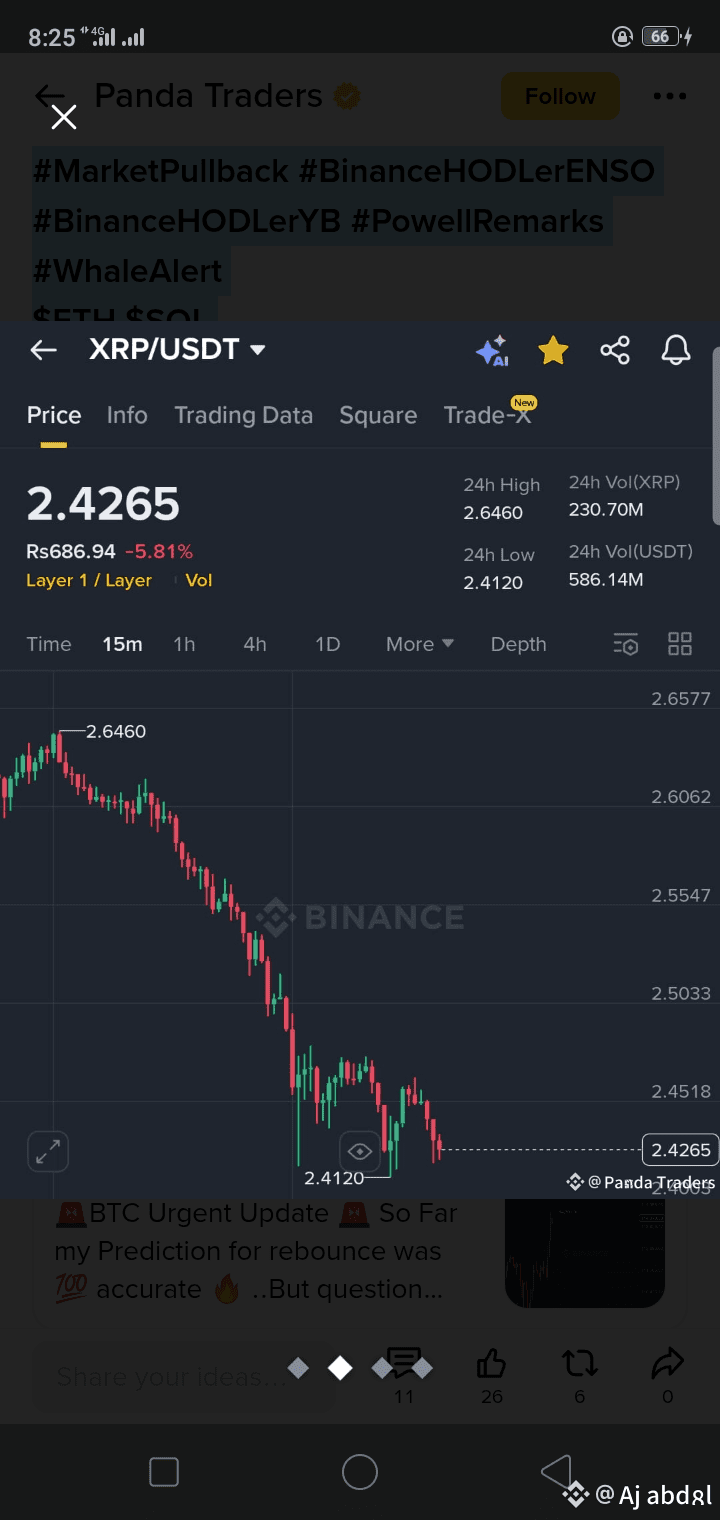The image size is (720, 1520).
Task: Select the 4h chart interval
Action: pyautogui.click(x=255, y=644)
